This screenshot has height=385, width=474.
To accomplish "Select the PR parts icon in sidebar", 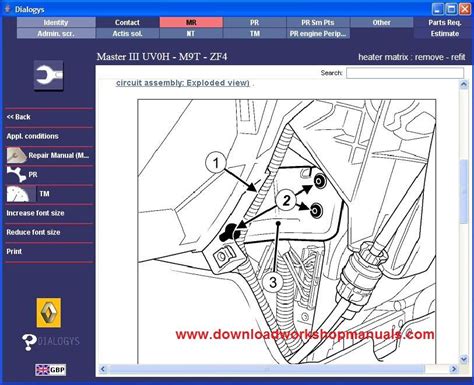I will point(16,174).
